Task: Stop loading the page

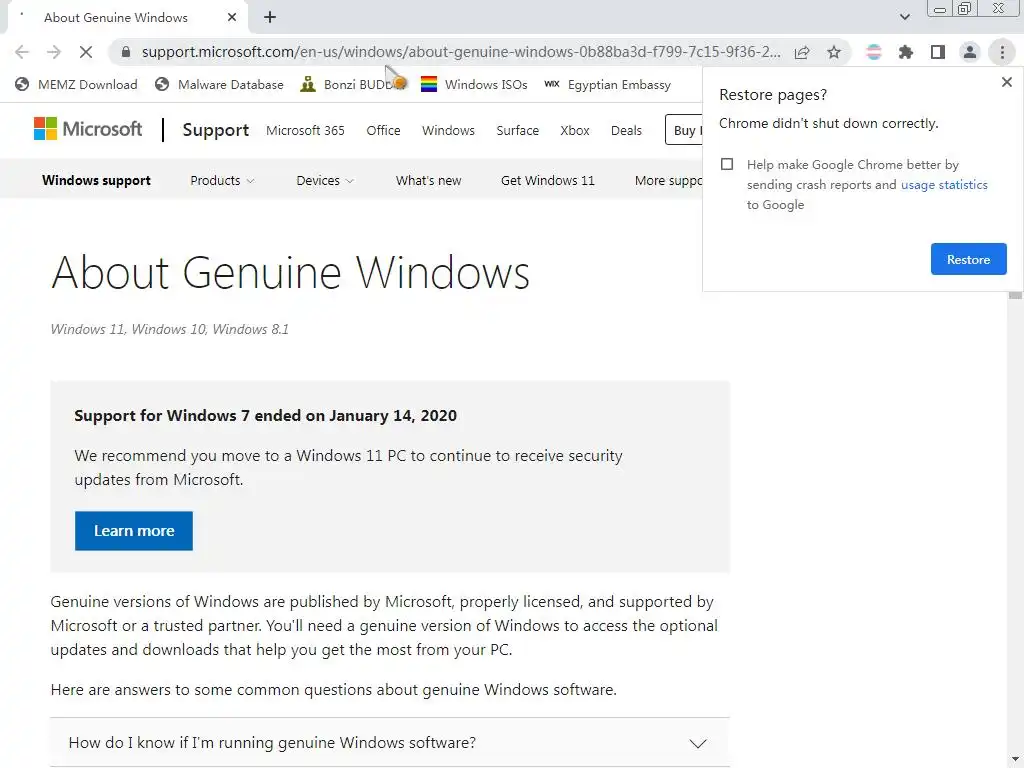Action: pos(86,52)
